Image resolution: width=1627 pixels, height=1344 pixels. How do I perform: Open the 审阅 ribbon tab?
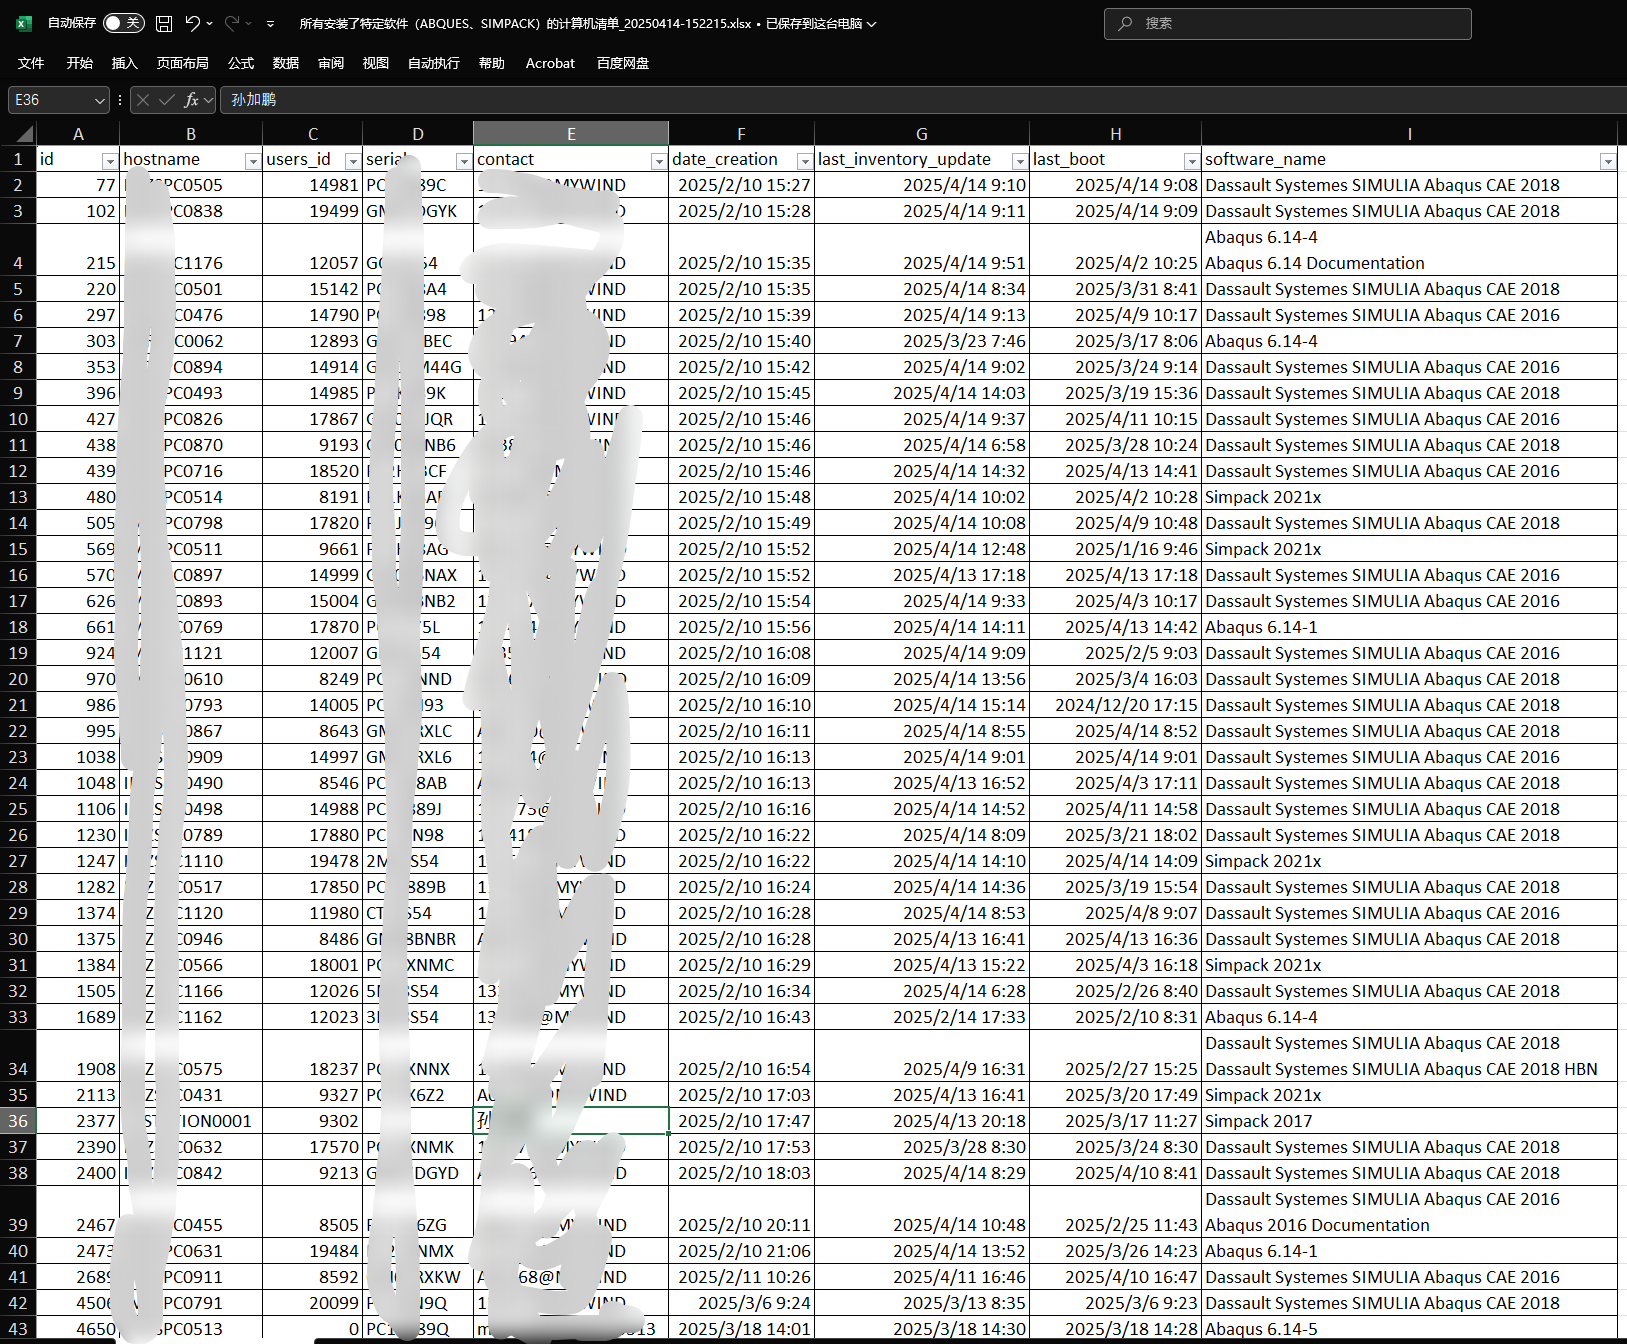[331, 63]
